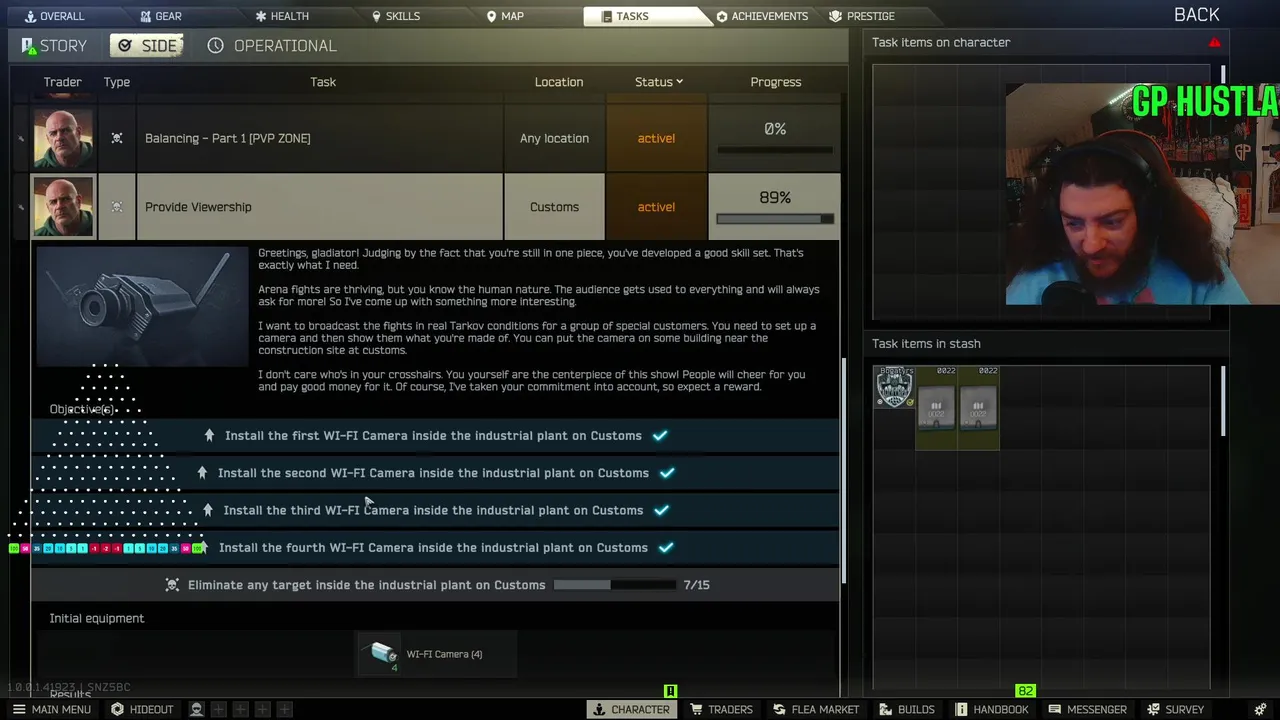Select the second 0022 item in stash
Image resolution: width=1280 pixels, height=720 pixels.
coord(978,407)
